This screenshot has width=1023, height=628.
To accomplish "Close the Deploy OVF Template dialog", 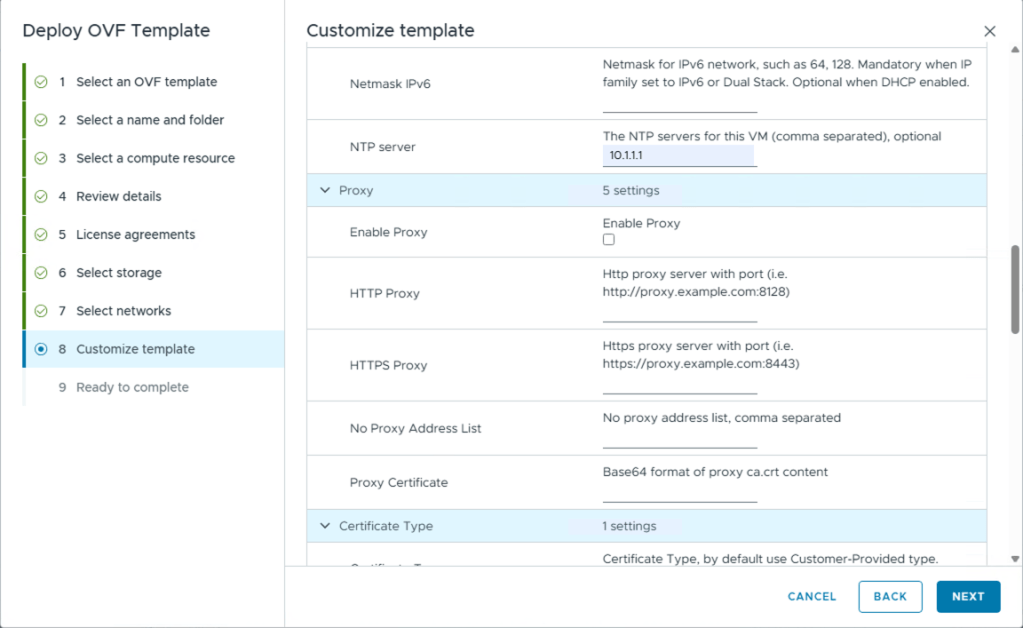I will pos(990,31).
